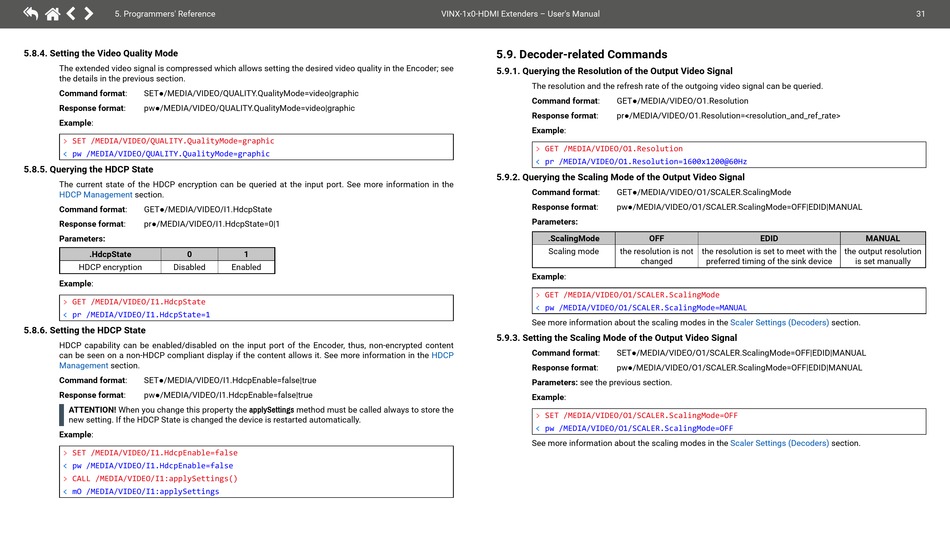Click code line 'GET /MEDIA/VIDEO/O1/SCALER.ScalingMode'

pos(632,295)
